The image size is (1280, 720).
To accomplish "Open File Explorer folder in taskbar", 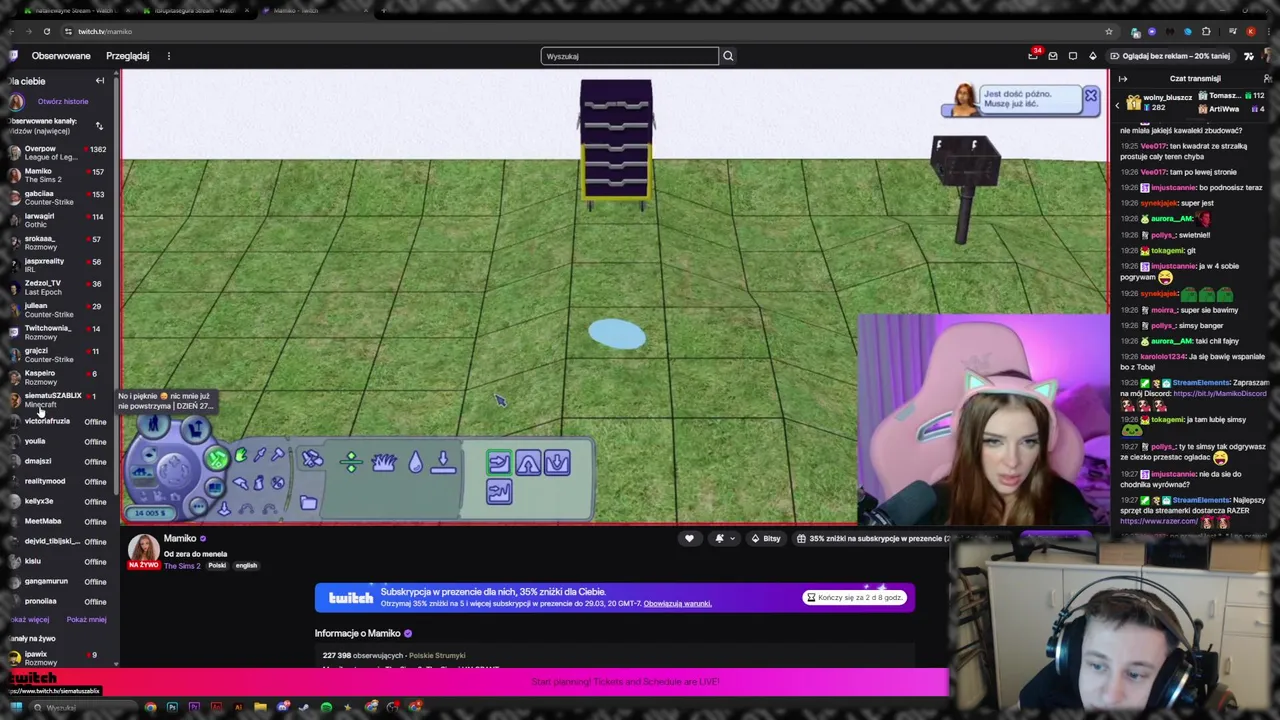I will pyautogui.click(x=260, y=708).
